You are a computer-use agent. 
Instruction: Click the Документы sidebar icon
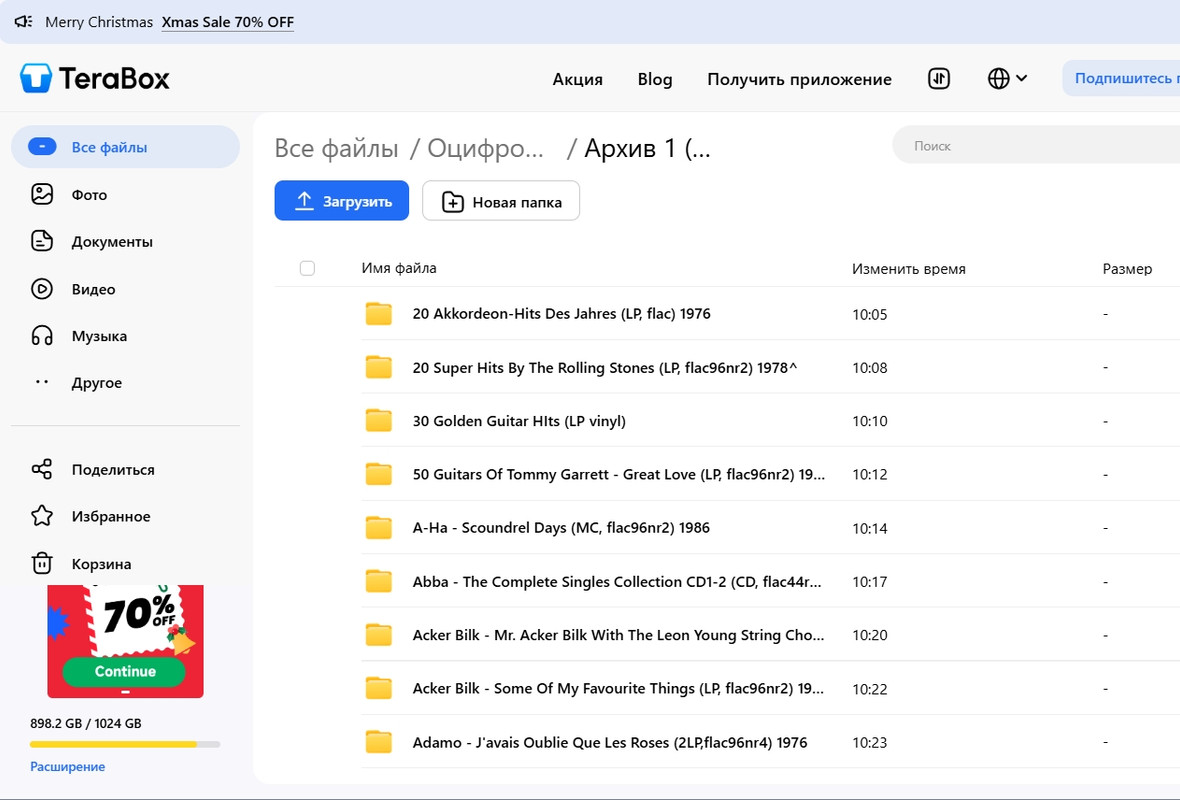click(x=42, y=242)
